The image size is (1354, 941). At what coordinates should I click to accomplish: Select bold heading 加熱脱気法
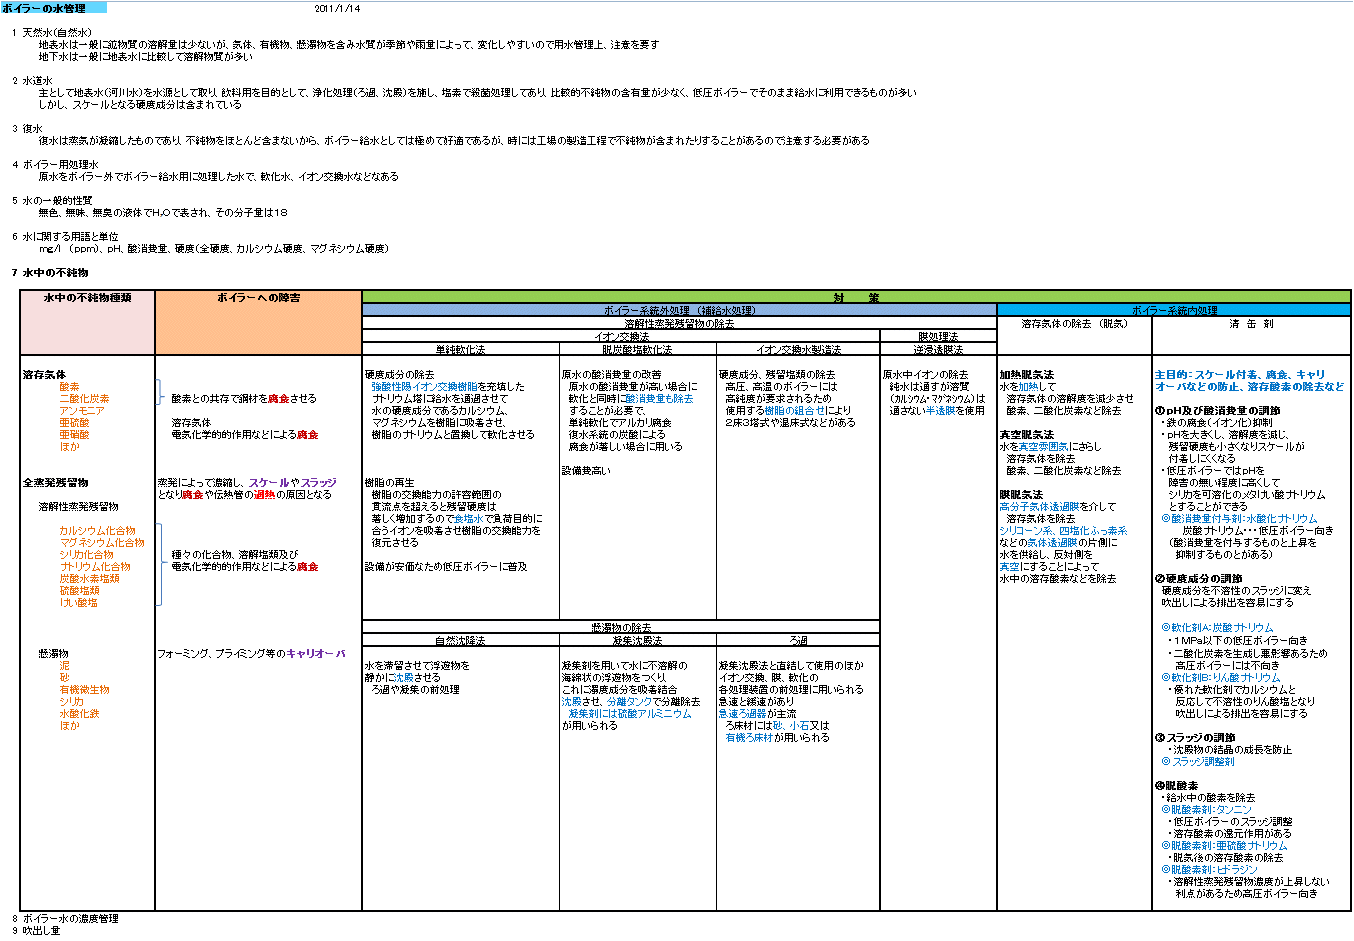click(x=1026, y=375)
